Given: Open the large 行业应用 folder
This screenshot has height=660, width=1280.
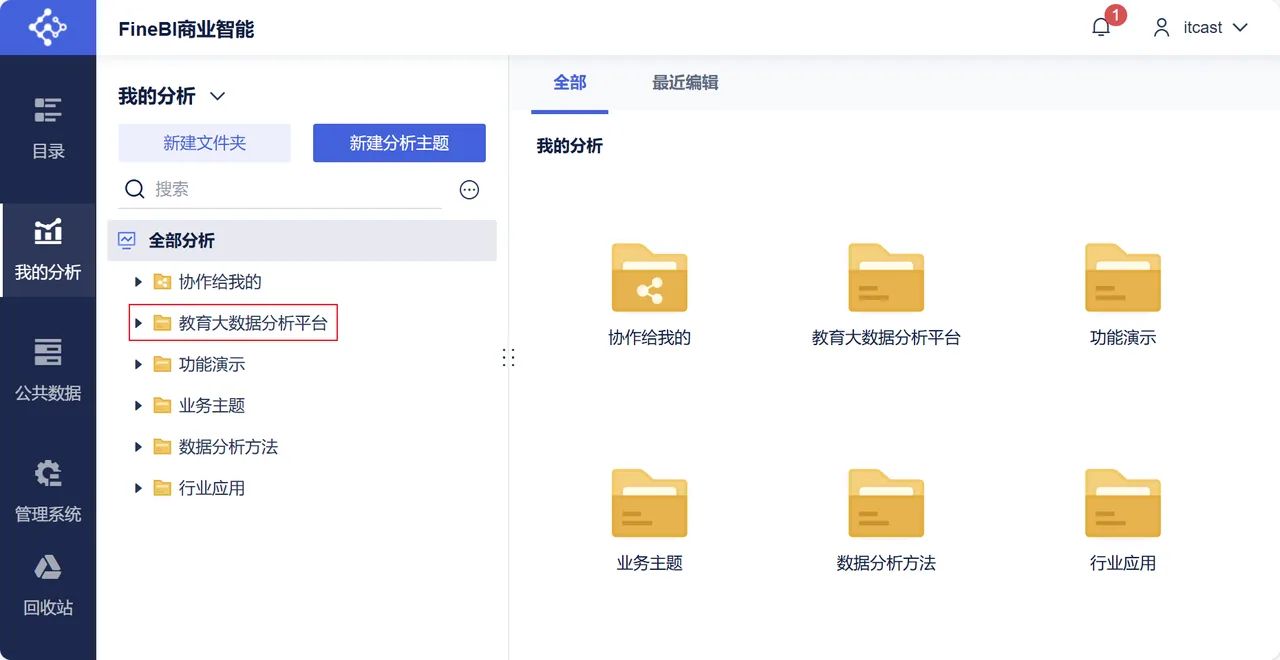Looking at the screenshot, I should tap(1123, 503).
